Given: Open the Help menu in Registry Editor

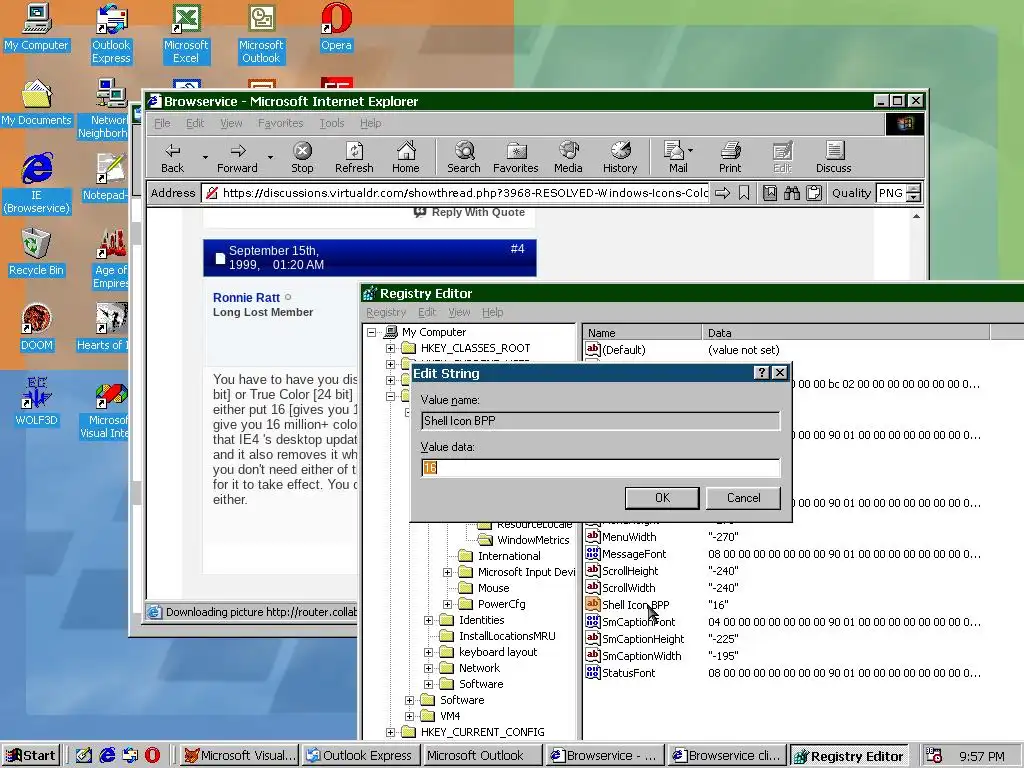Looking at the screenshot, I should click(x=492, y=312).
